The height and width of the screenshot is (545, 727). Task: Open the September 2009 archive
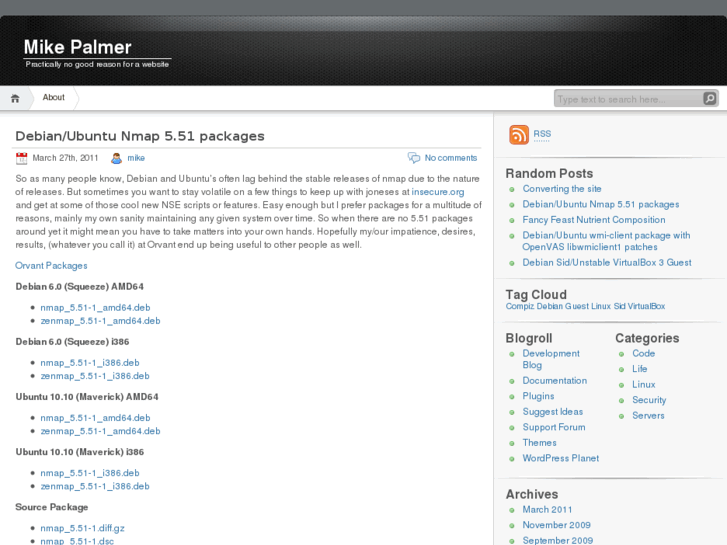point(558,540)
